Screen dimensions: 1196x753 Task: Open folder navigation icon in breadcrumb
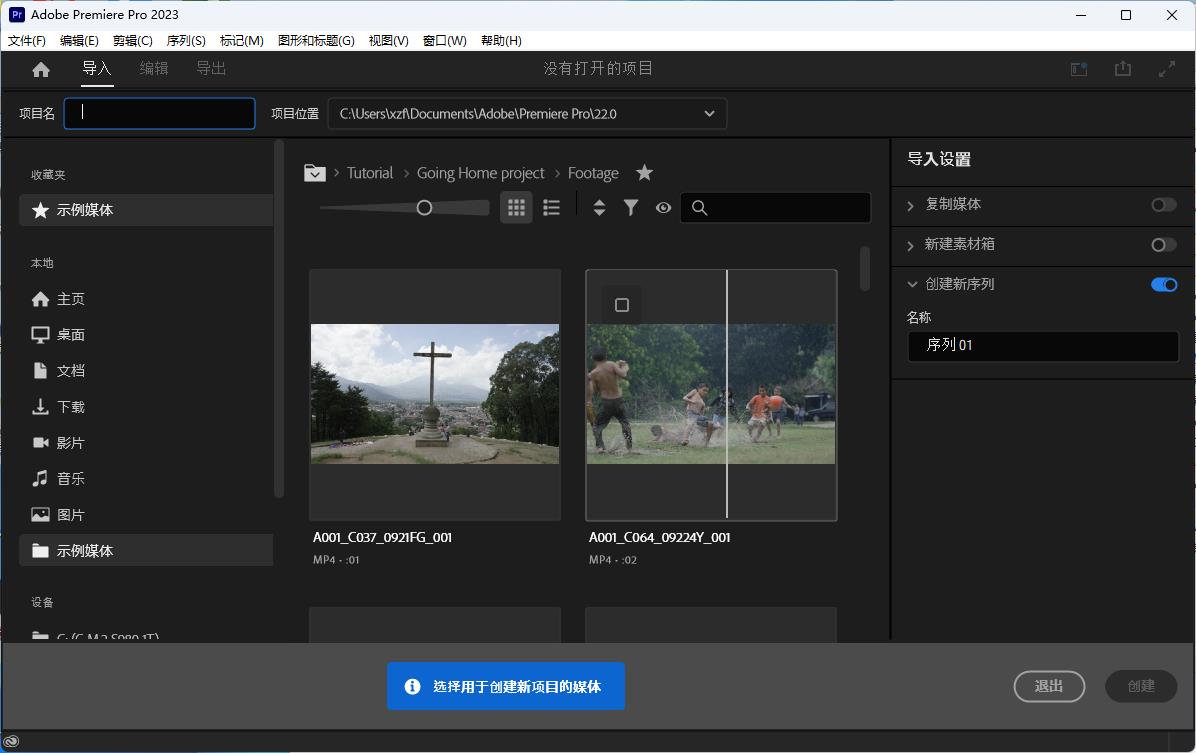(314, 173)
